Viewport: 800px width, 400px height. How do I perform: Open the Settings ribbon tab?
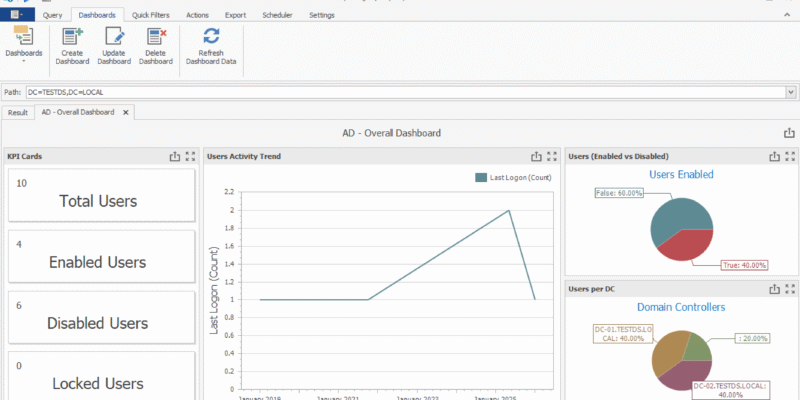(321, 15)
